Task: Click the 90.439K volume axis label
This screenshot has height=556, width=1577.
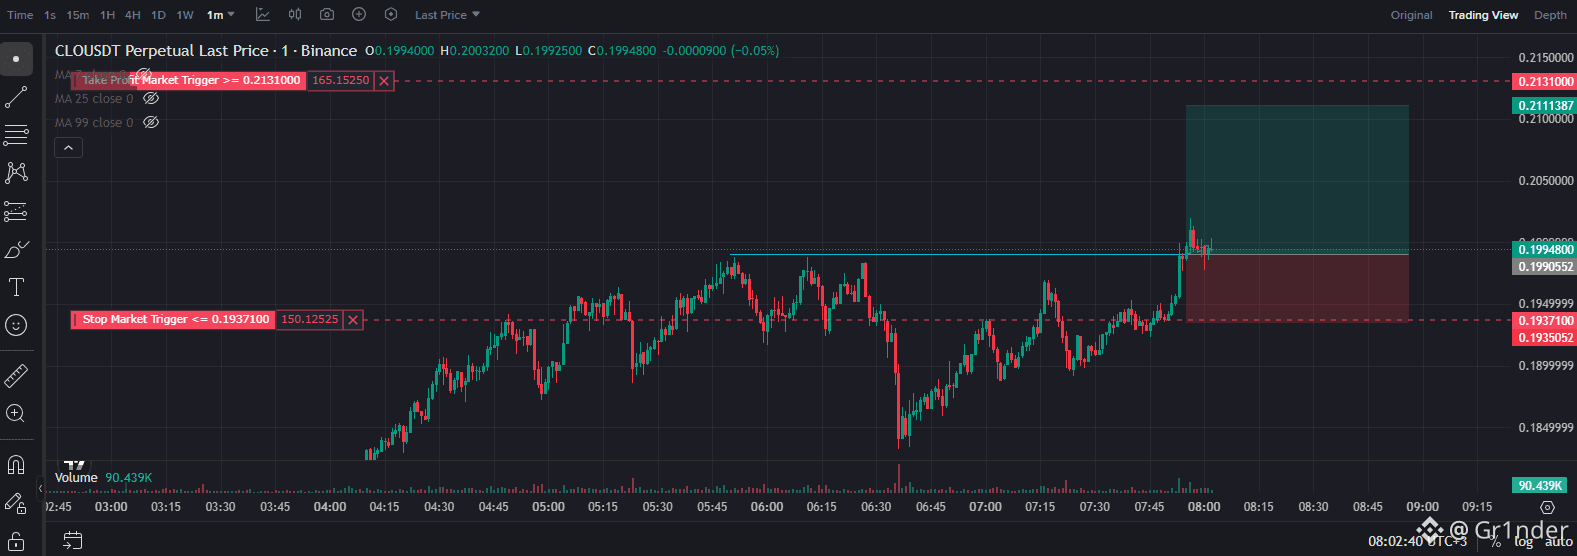Action: coord(1540,486)
